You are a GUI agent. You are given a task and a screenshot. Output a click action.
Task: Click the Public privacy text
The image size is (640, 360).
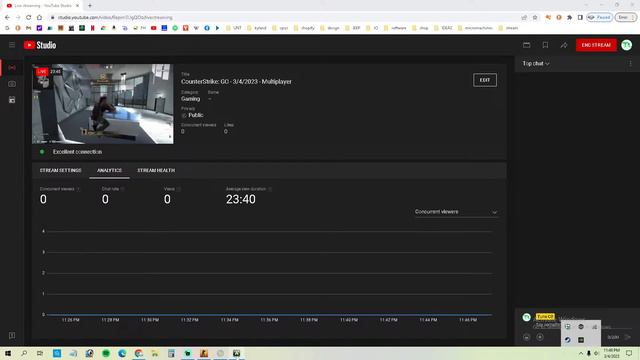coord(196,115)
